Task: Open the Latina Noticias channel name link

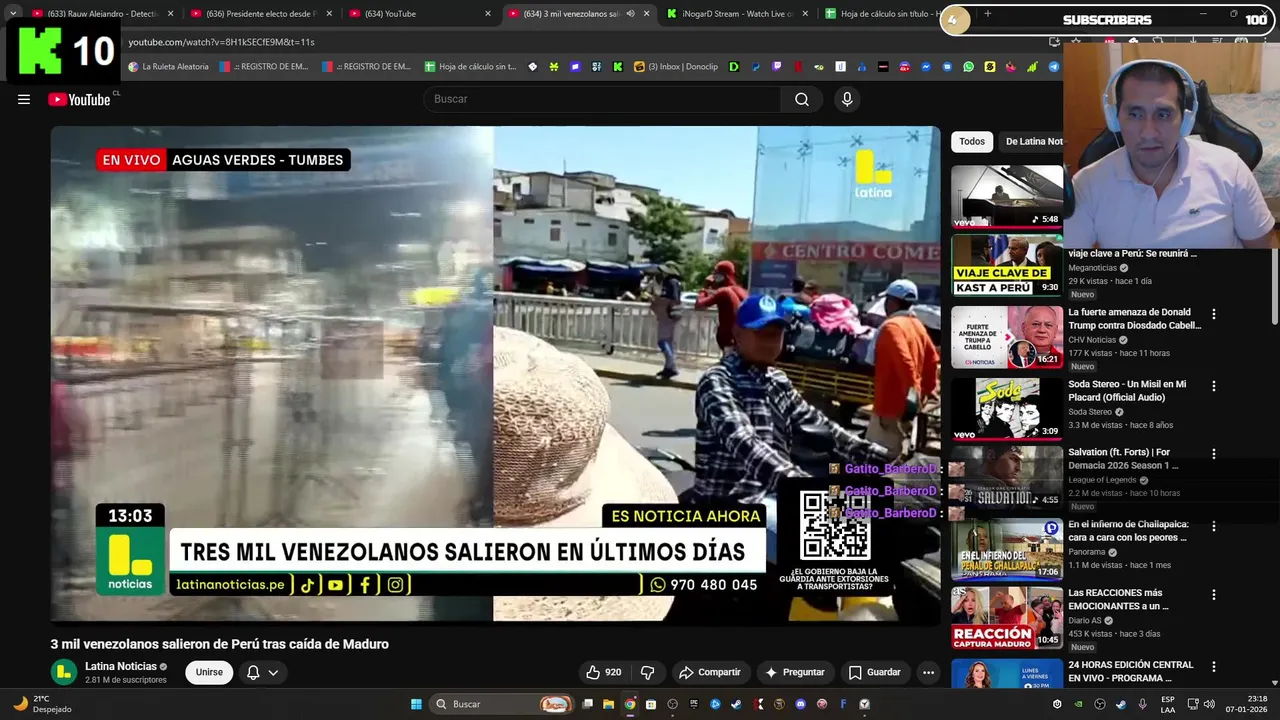Action: point(121,666)
